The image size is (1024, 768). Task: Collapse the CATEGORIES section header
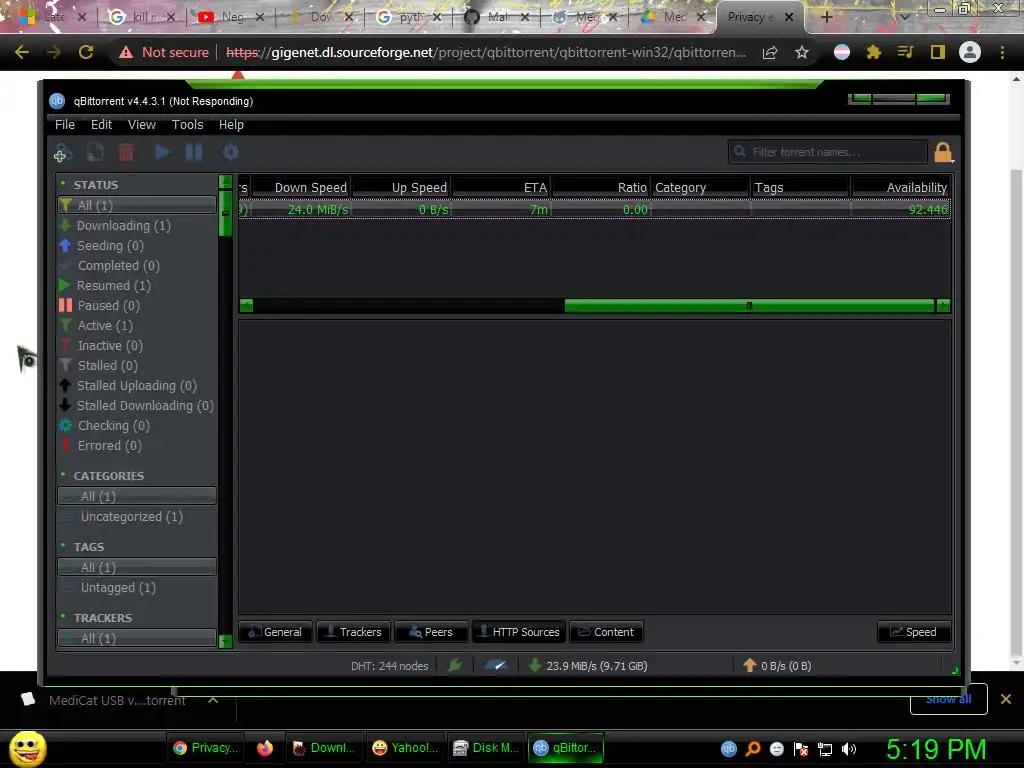tap(108, 476)
